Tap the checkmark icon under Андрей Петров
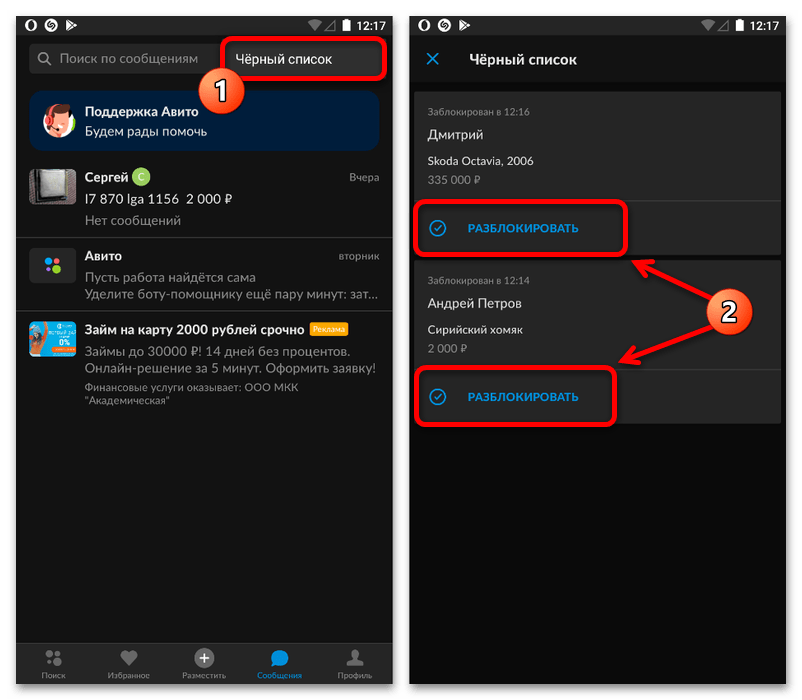This screenshot has height=700, width=802. 437,397
